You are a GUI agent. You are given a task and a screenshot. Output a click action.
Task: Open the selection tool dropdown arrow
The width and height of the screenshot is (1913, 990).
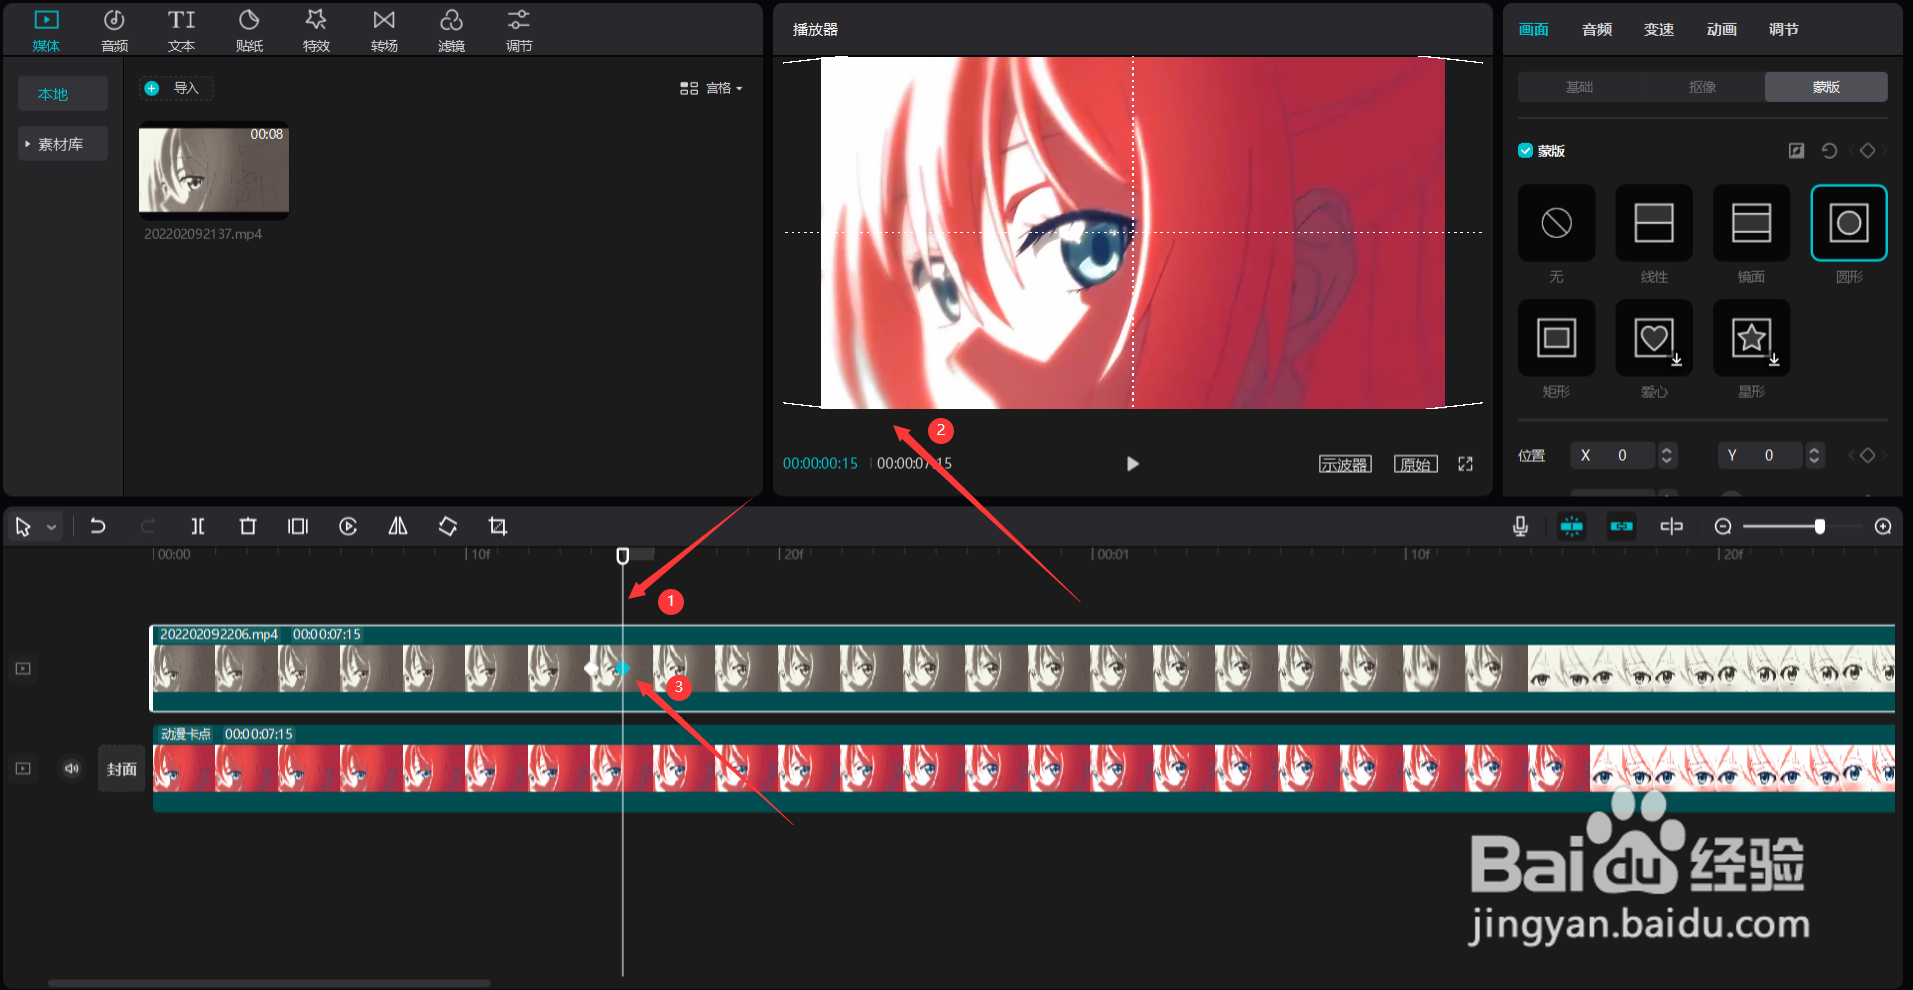coord(51,527)
